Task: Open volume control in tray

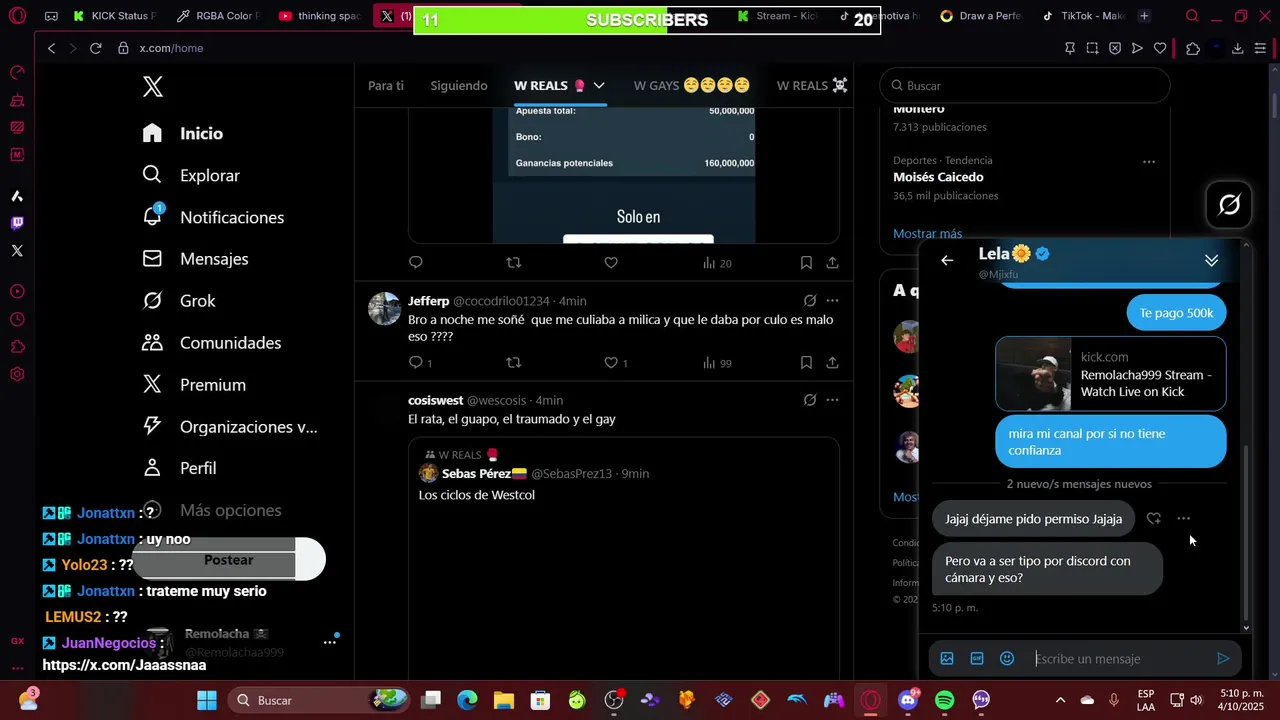Action: pyautogui.click(x=1196, y=700)
